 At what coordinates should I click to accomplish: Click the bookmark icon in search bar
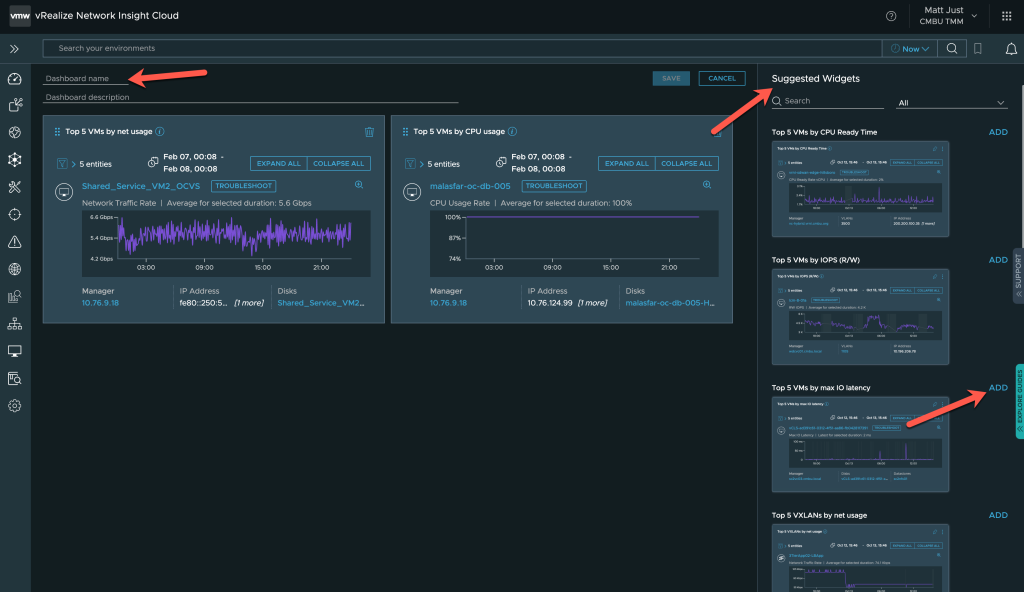[x=978, y=48]
